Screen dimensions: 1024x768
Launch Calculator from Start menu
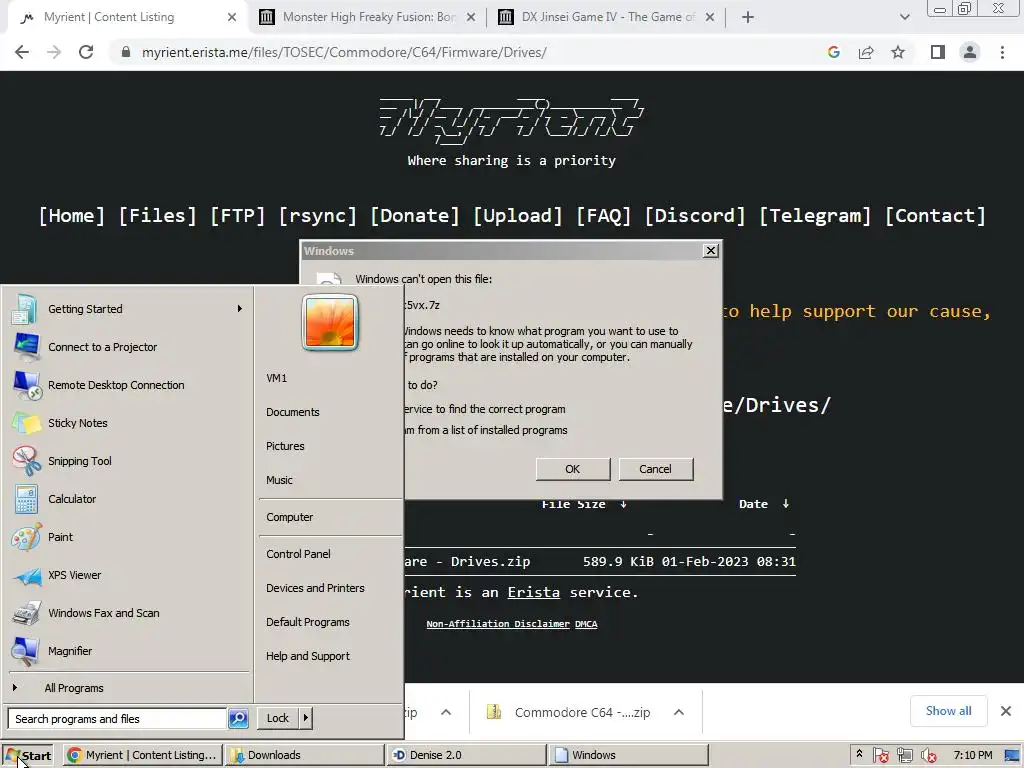(x=127, y=498)
